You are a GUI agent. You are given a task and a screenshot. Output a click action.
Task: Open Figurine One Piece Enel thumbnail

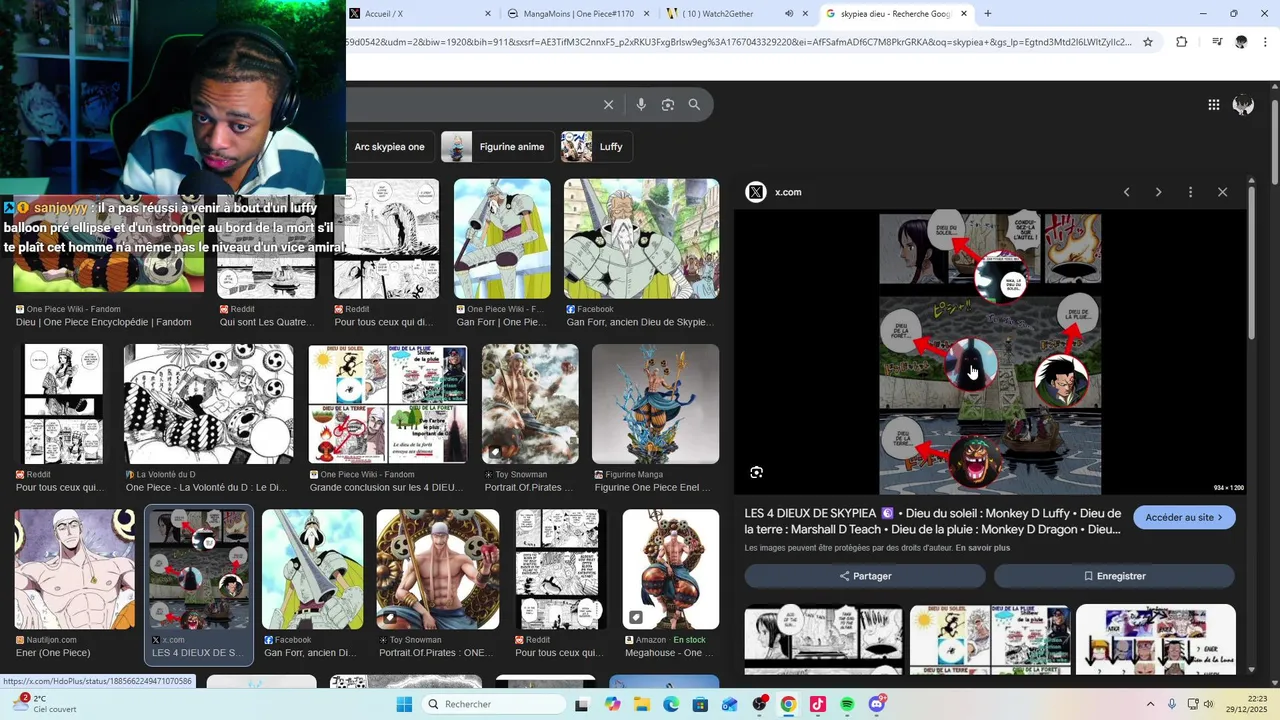coord(655,404)
